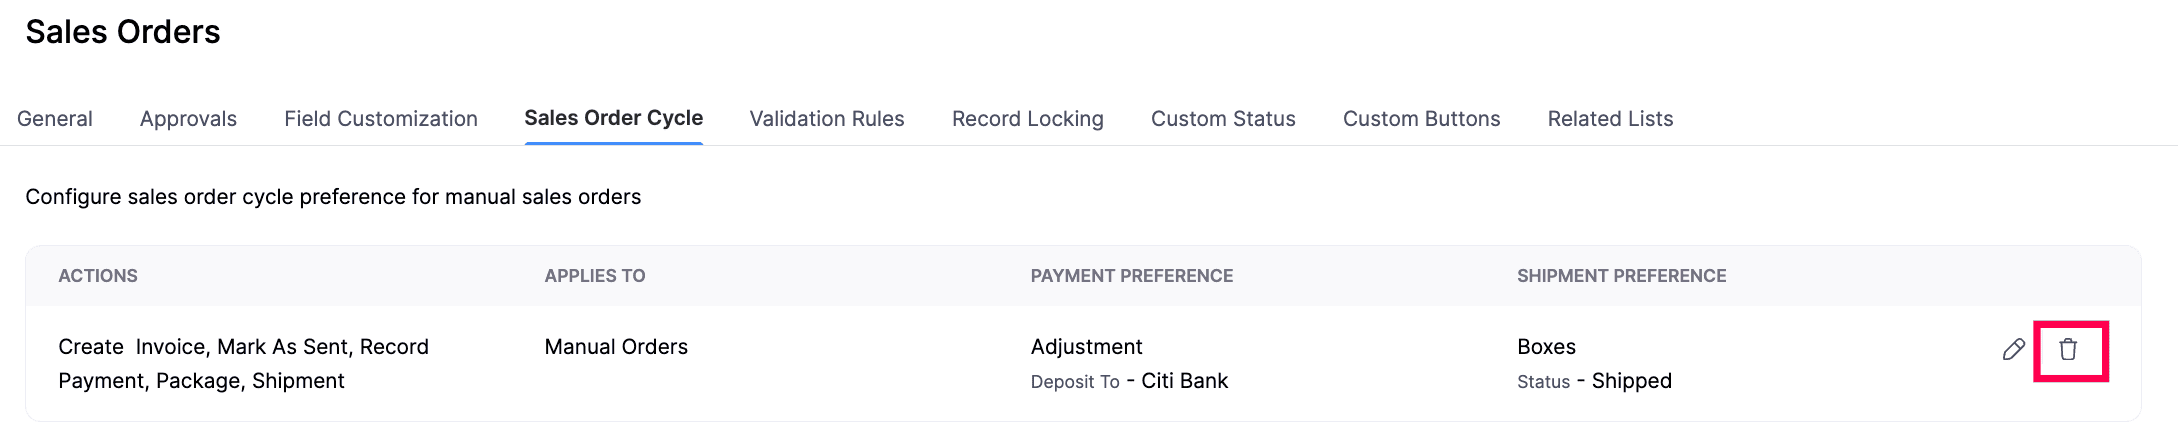
Task: Switch to Record Locking tab
Action: [x=1027, y=119]
